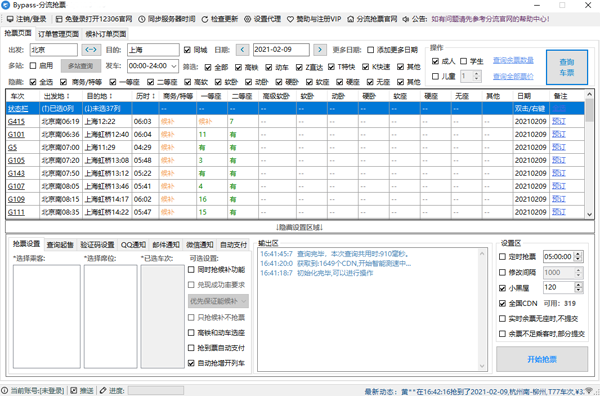Open the 查询起售 tab
The image size is (600, 396).
(x=60, y=244)
